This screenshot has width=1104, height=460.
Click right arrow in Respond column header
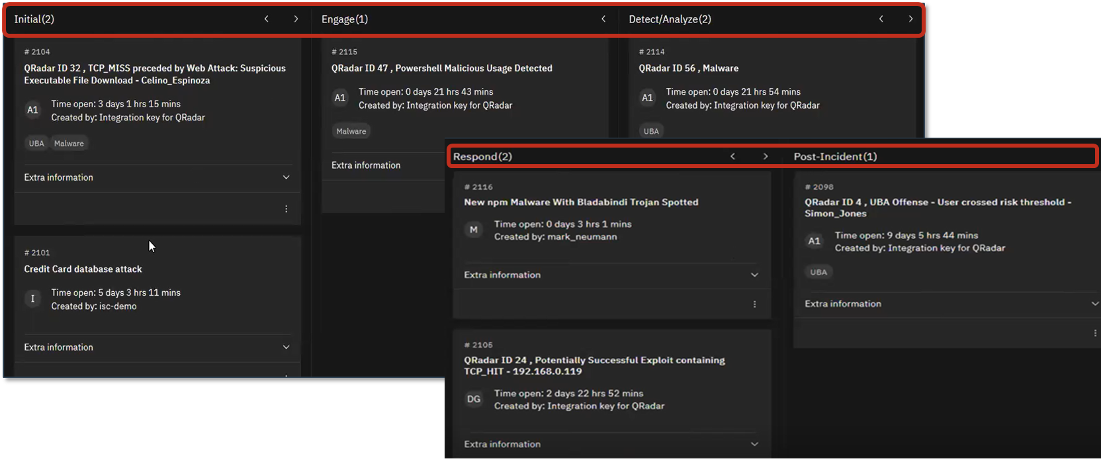[765, 157]
